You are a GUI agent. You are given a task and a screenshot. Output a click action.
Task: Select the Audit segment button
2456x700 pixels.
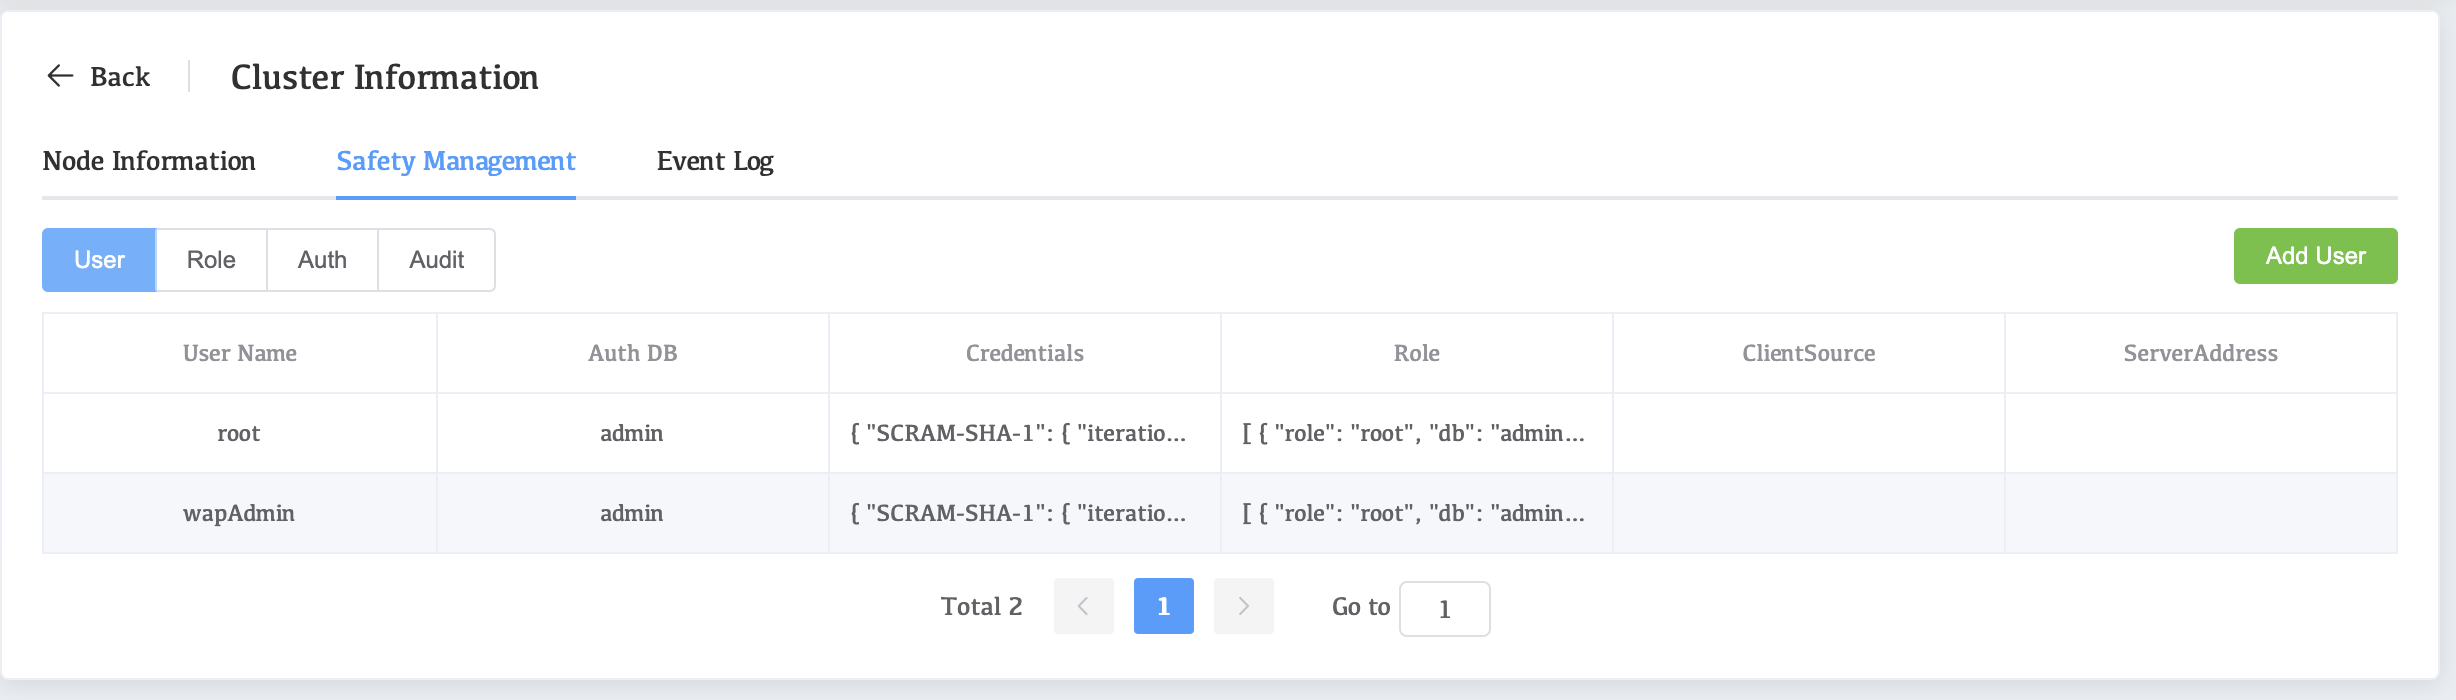pos(436,260)
